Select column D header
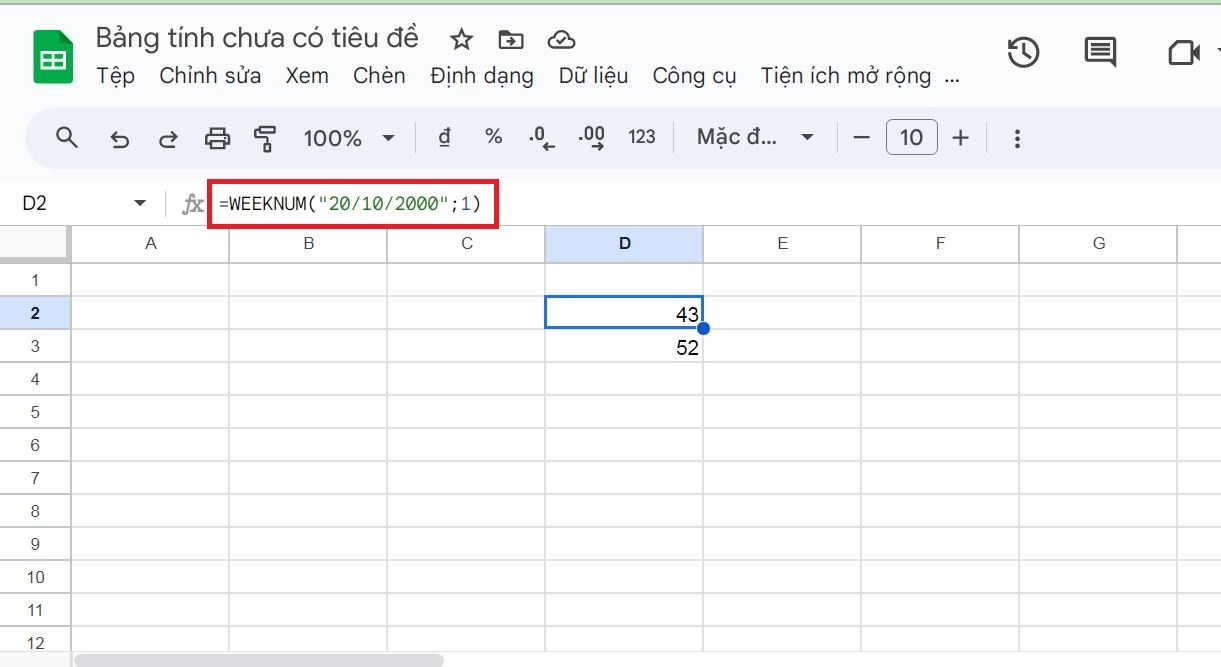 click(x=625, y=243)
